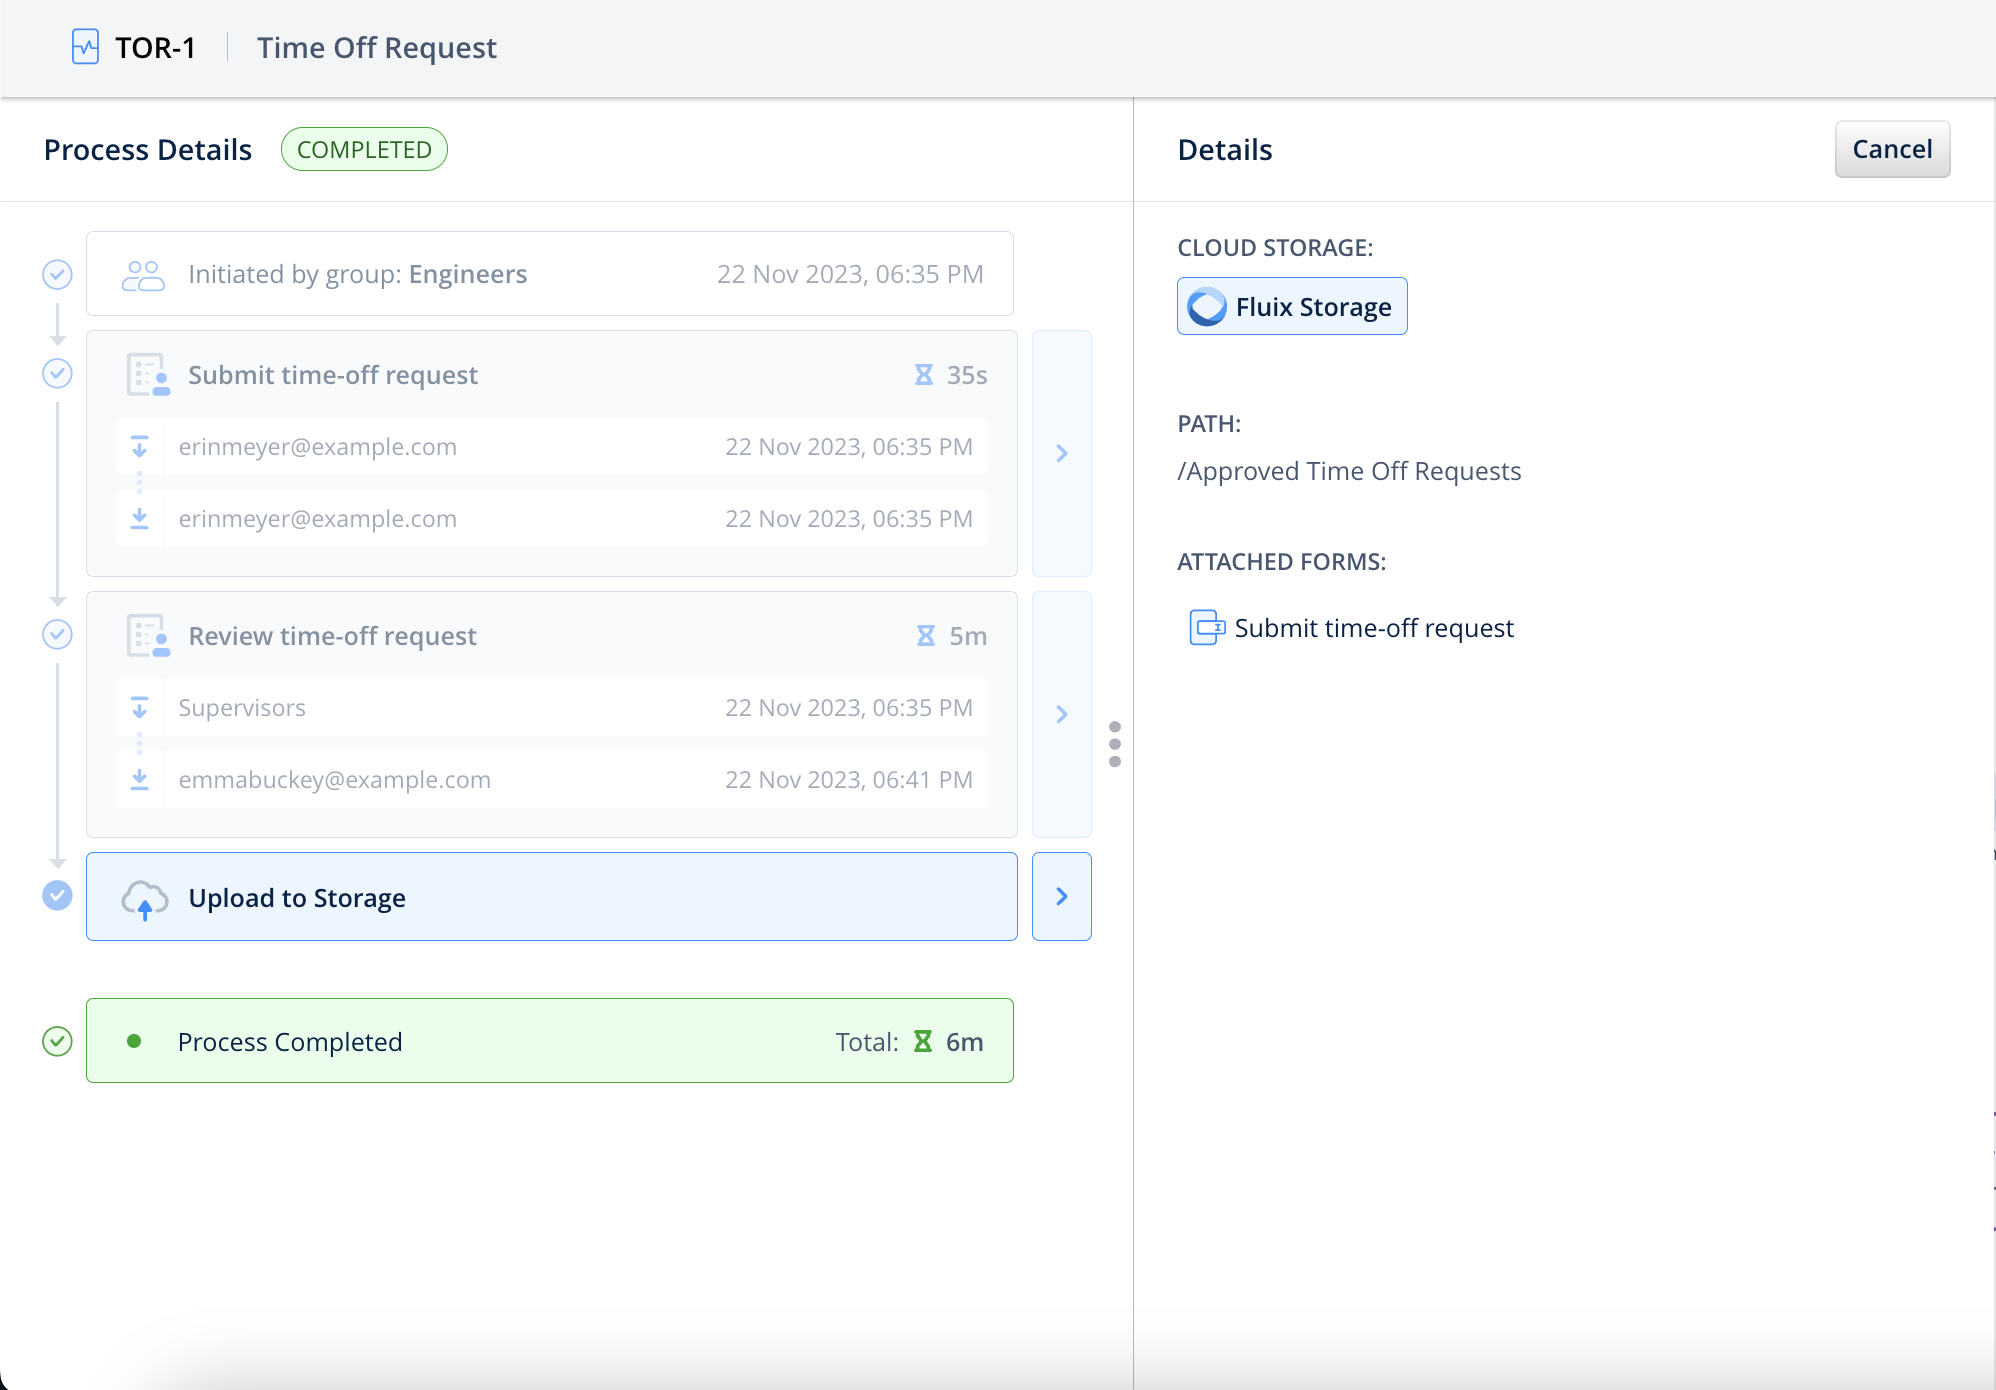Click the Engineers group people icon
Viewport: 1996px width, 1390px height.
[143, 275]
